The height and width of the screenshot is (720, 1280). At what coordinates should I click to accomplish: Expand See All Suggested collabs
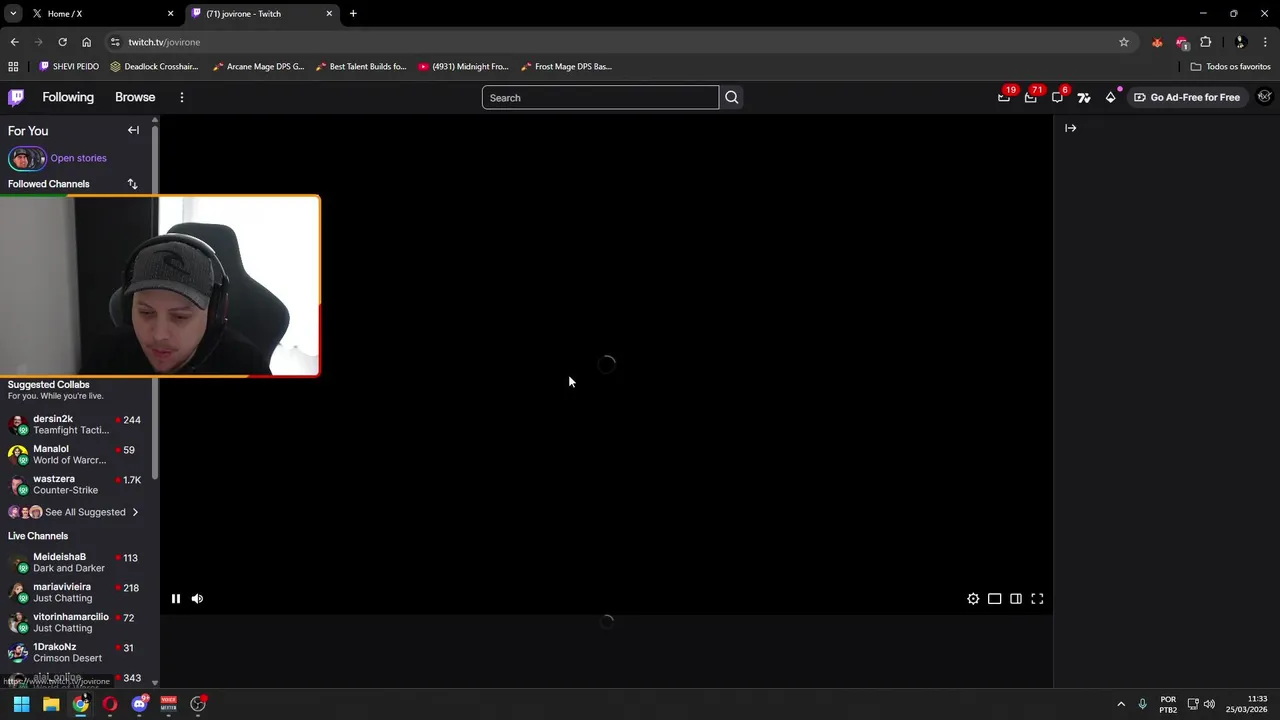[76, 512]
